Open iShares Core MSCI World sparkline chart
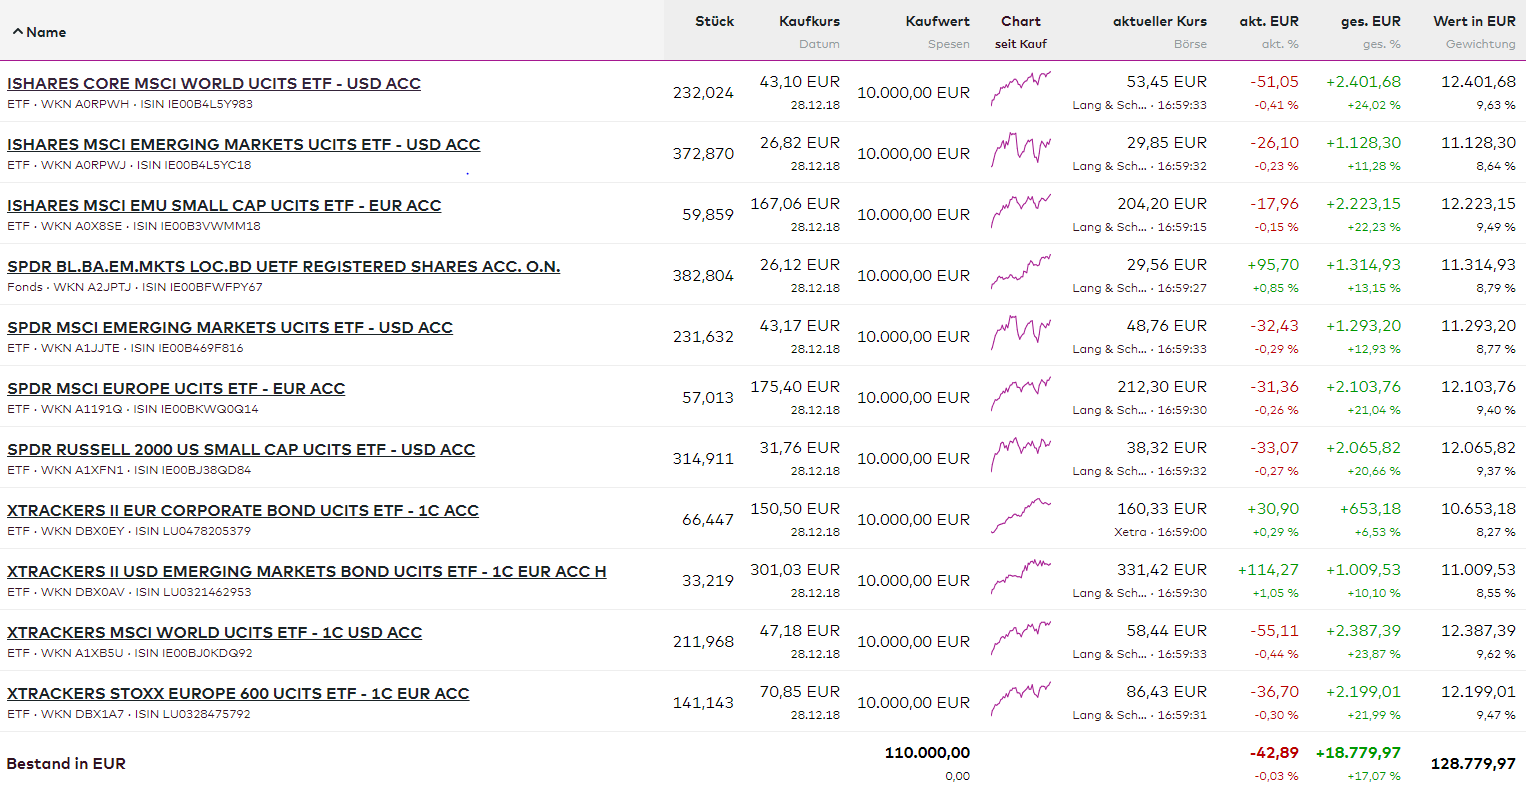Screen dimensions: 1526x788 pos(1021,88)
